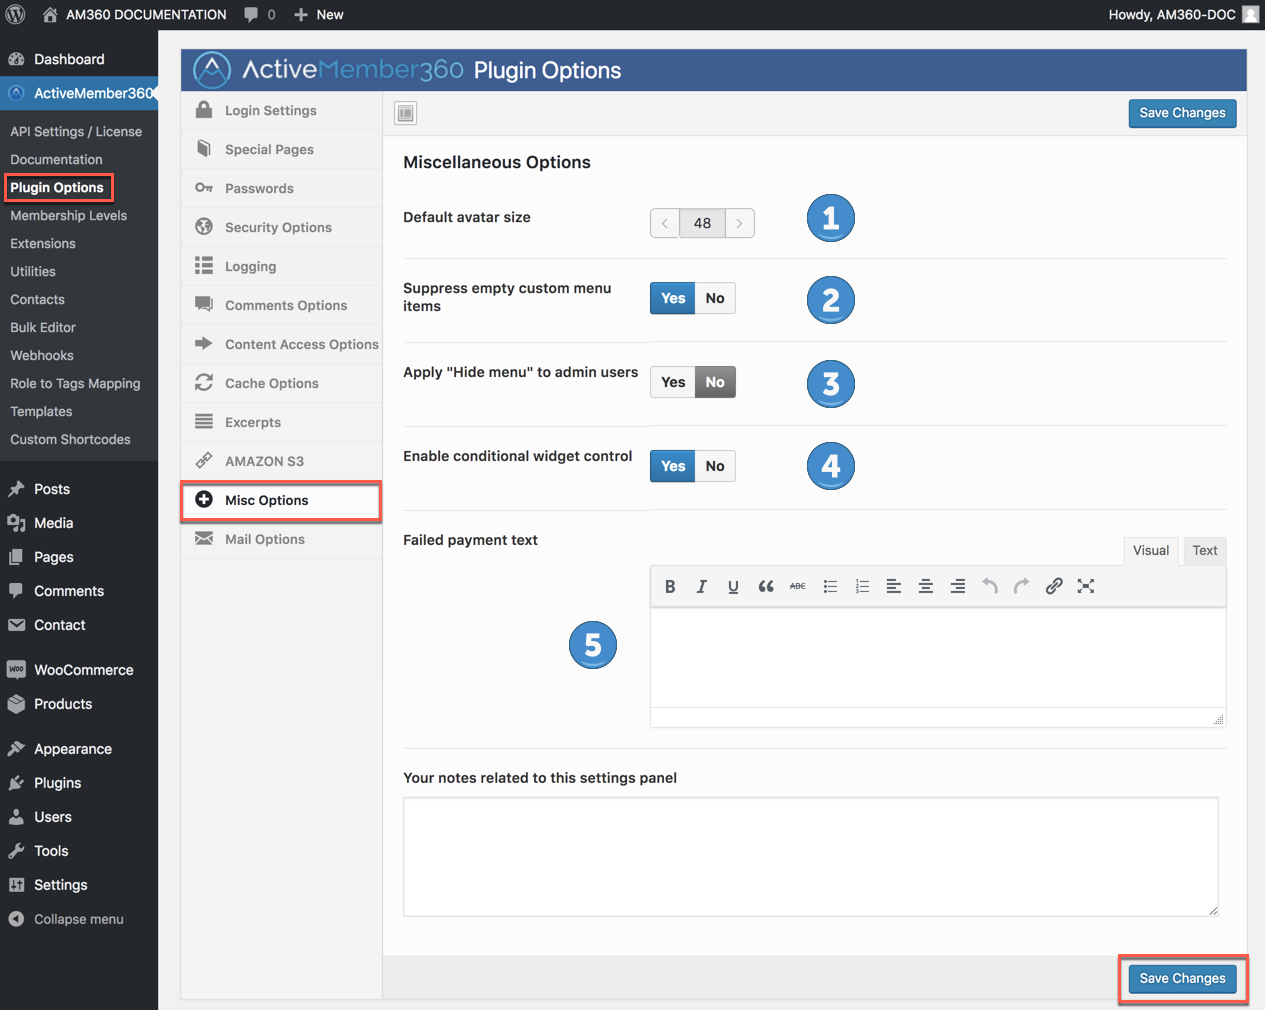Switch editor to the Visual tab
Screen dimensions: 1265x1010
(x=1151, y=551)
